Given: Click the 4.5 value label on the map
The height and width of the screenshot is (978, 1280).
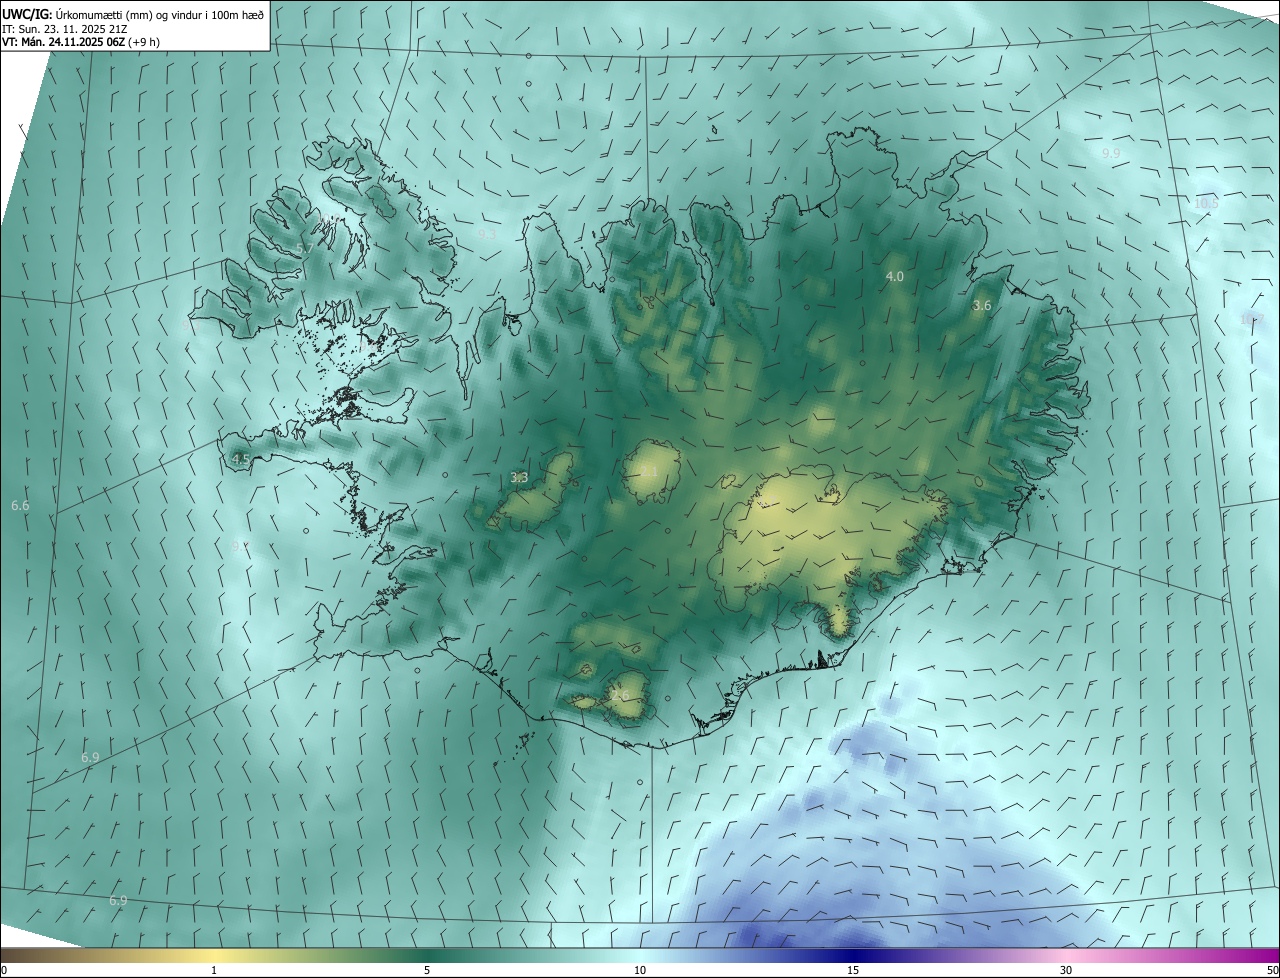Looking at the screenshot, I should pos(240,460).
